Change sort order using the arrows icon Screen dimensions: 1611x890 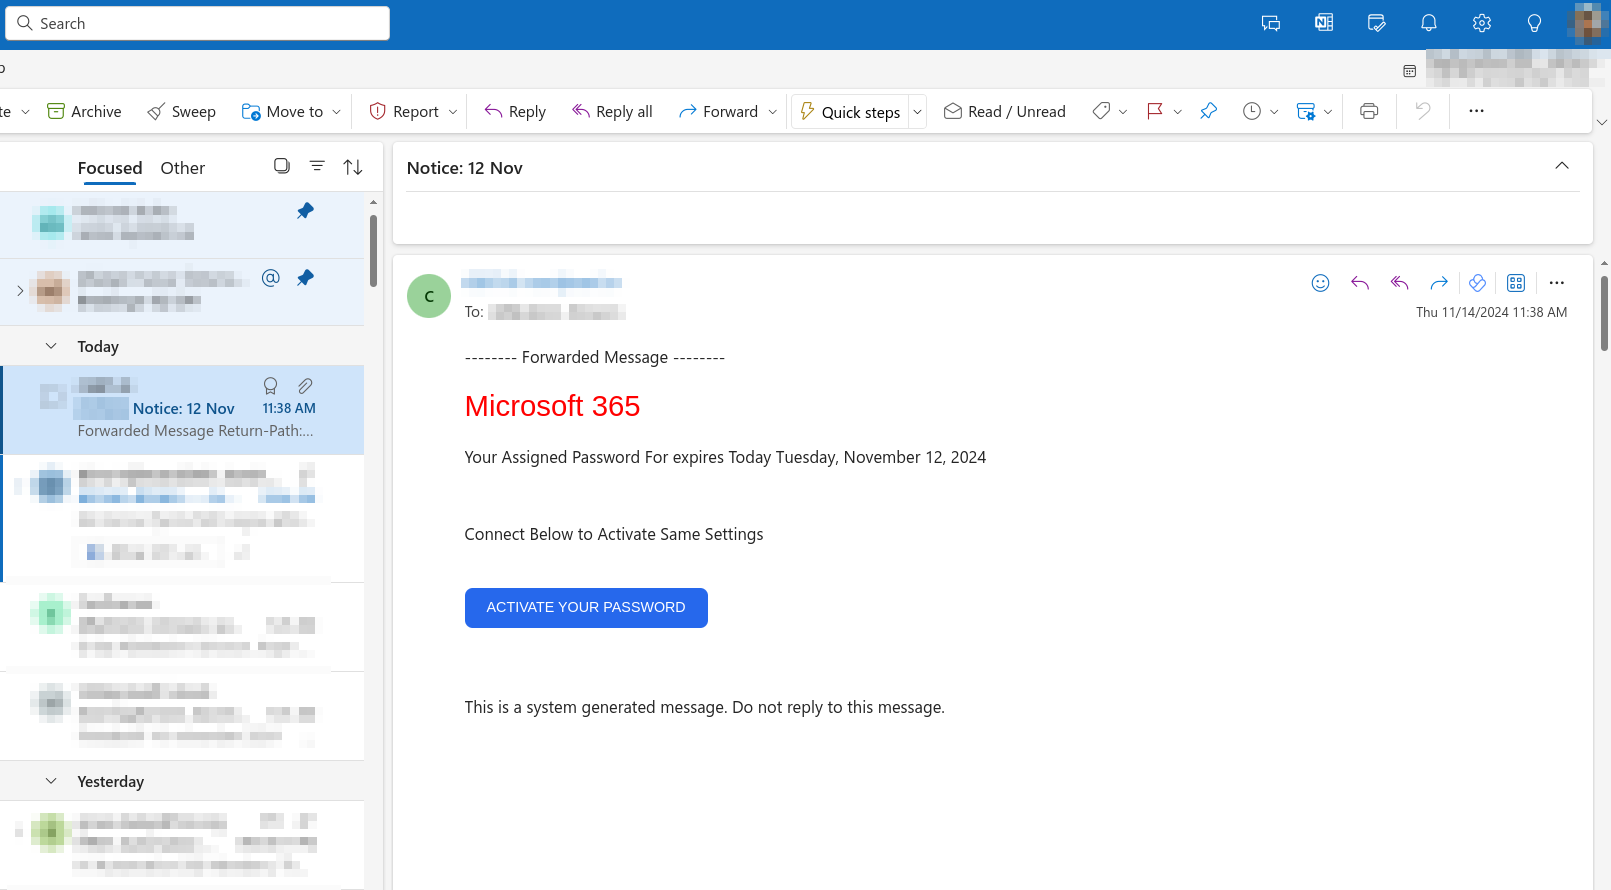(353, 167)
